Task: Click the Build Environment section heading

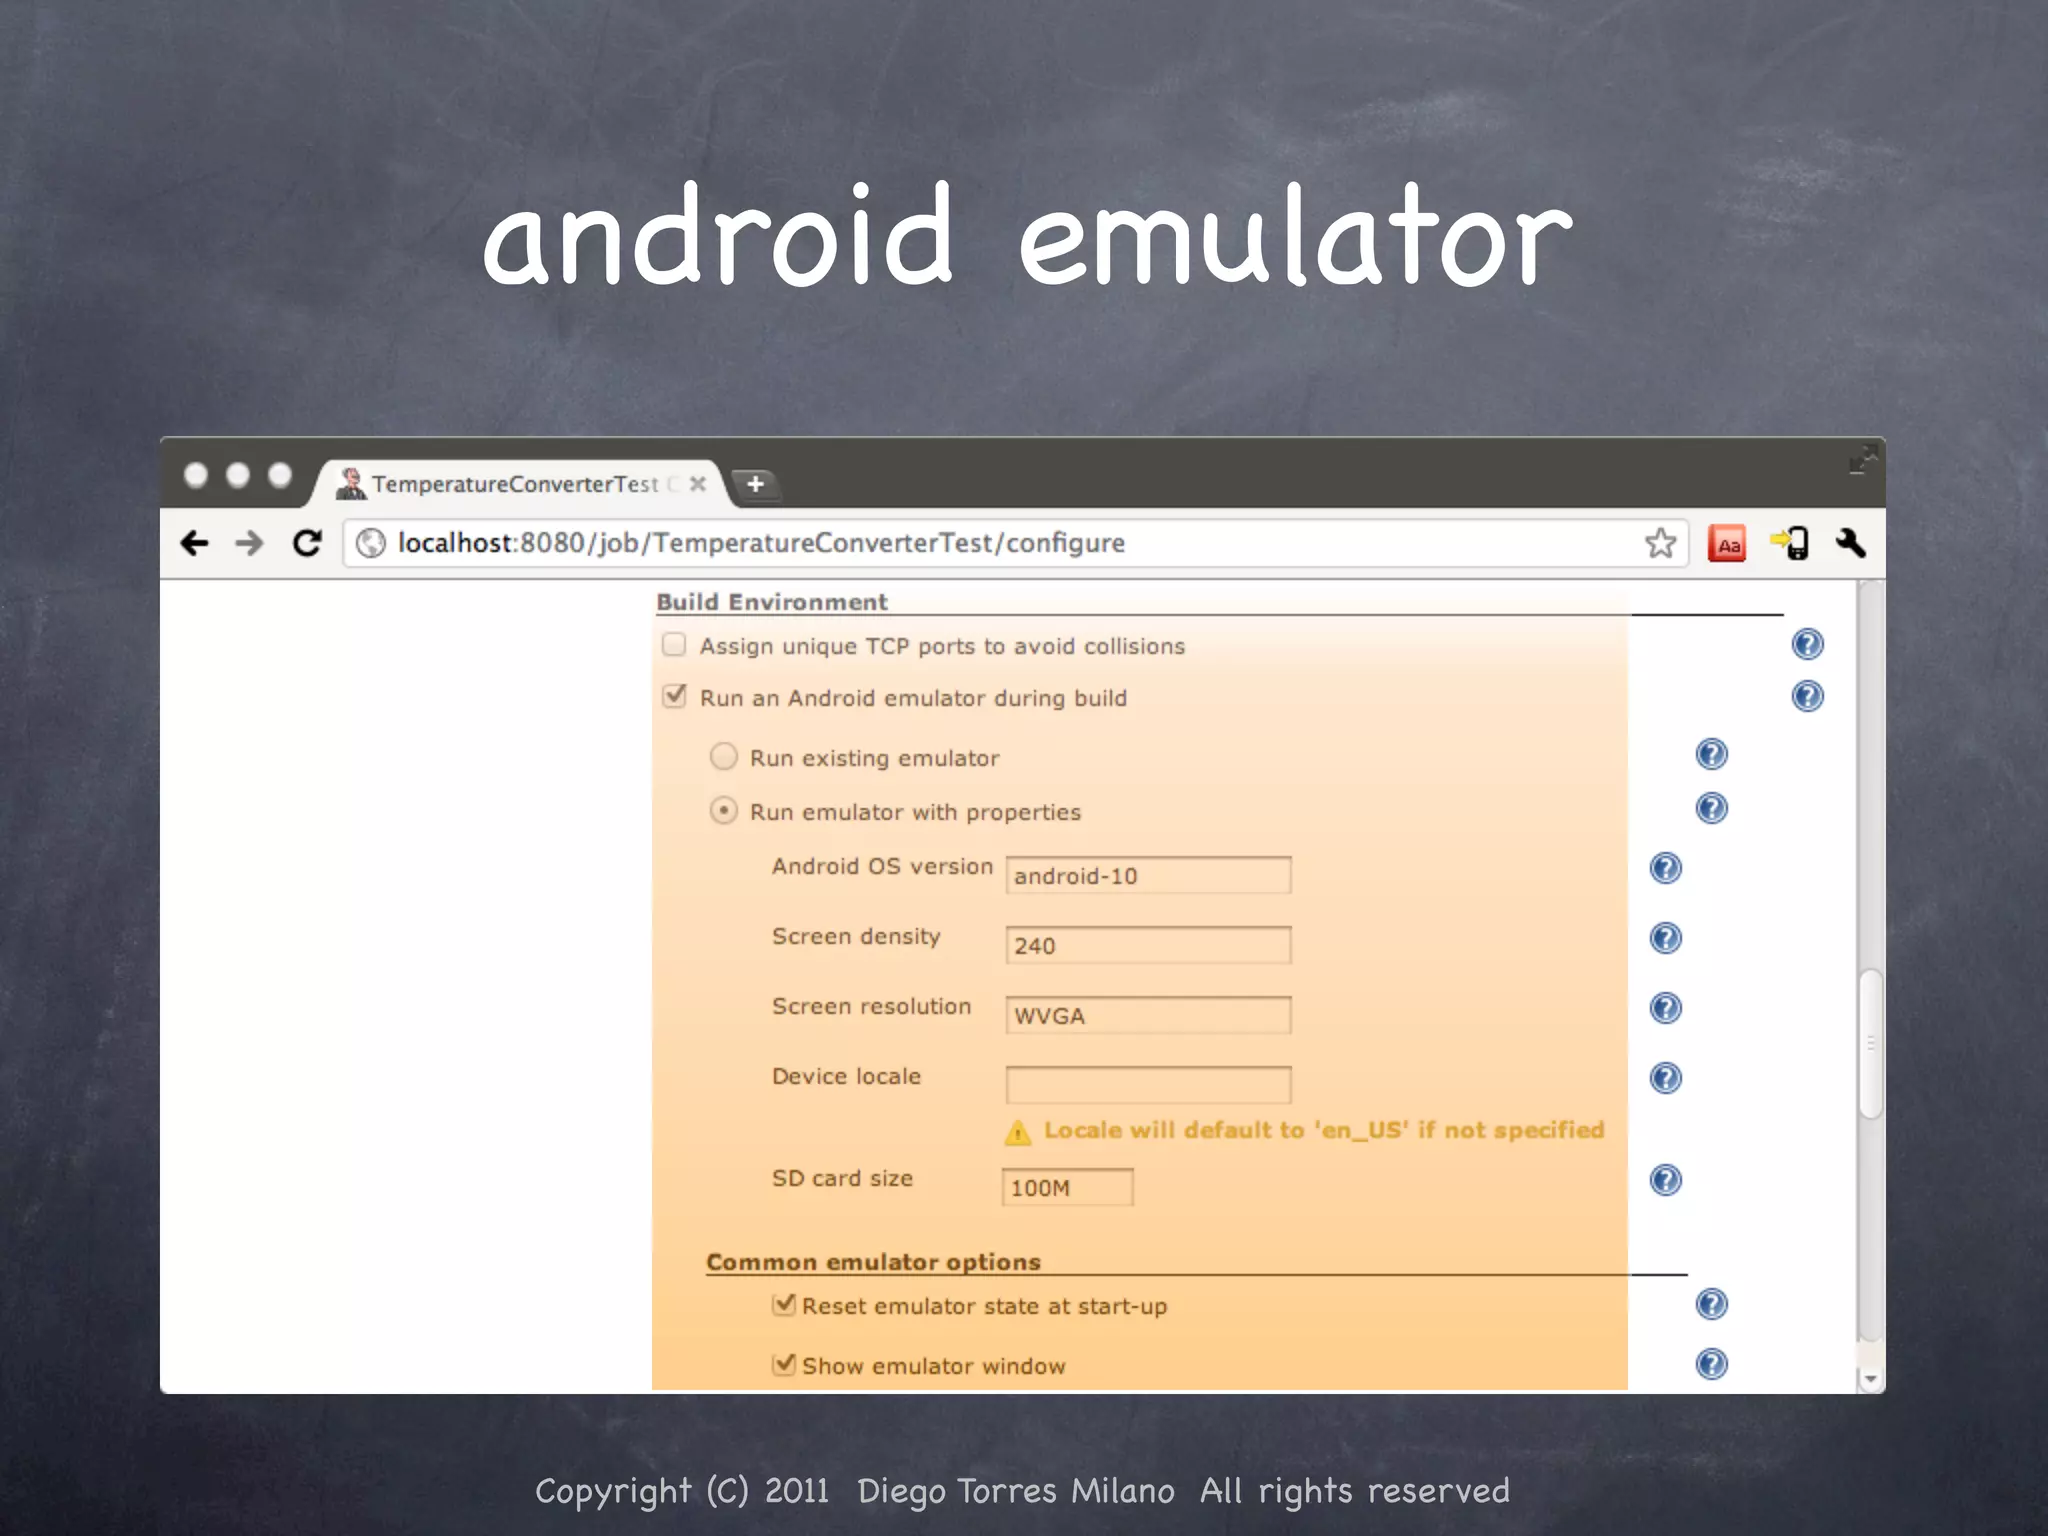Action: click(x=772, y=602)
